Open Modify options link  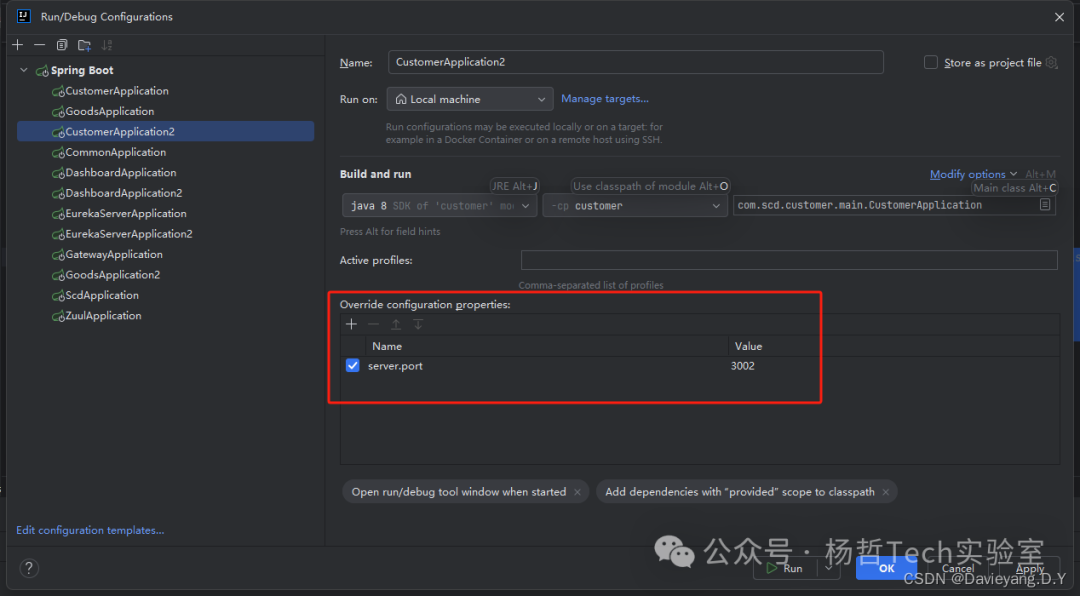point(973,174)
